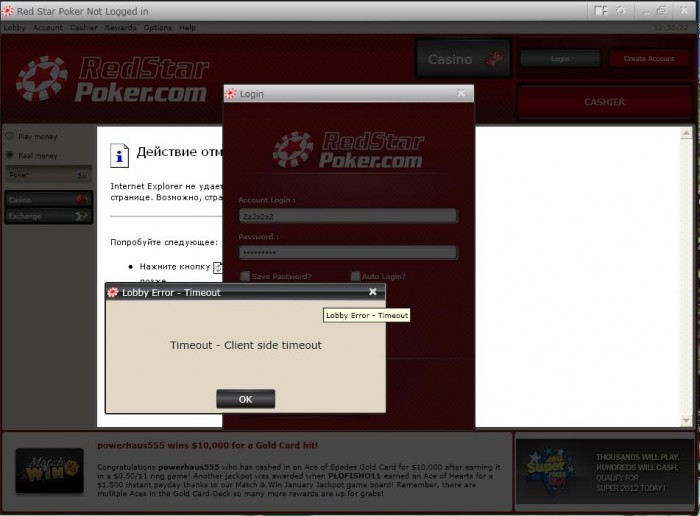Click the Login button in the header
700x516 pixels.
tap(560, 58)
